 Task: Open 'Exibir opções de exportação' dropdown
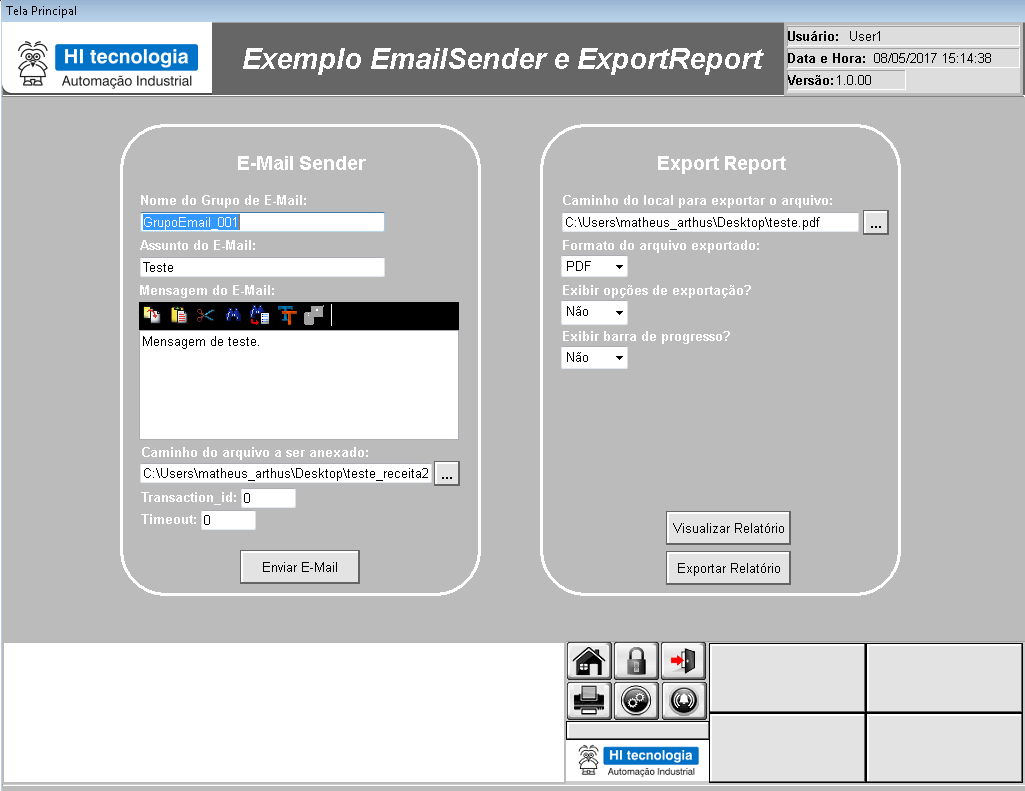point(594,312)
